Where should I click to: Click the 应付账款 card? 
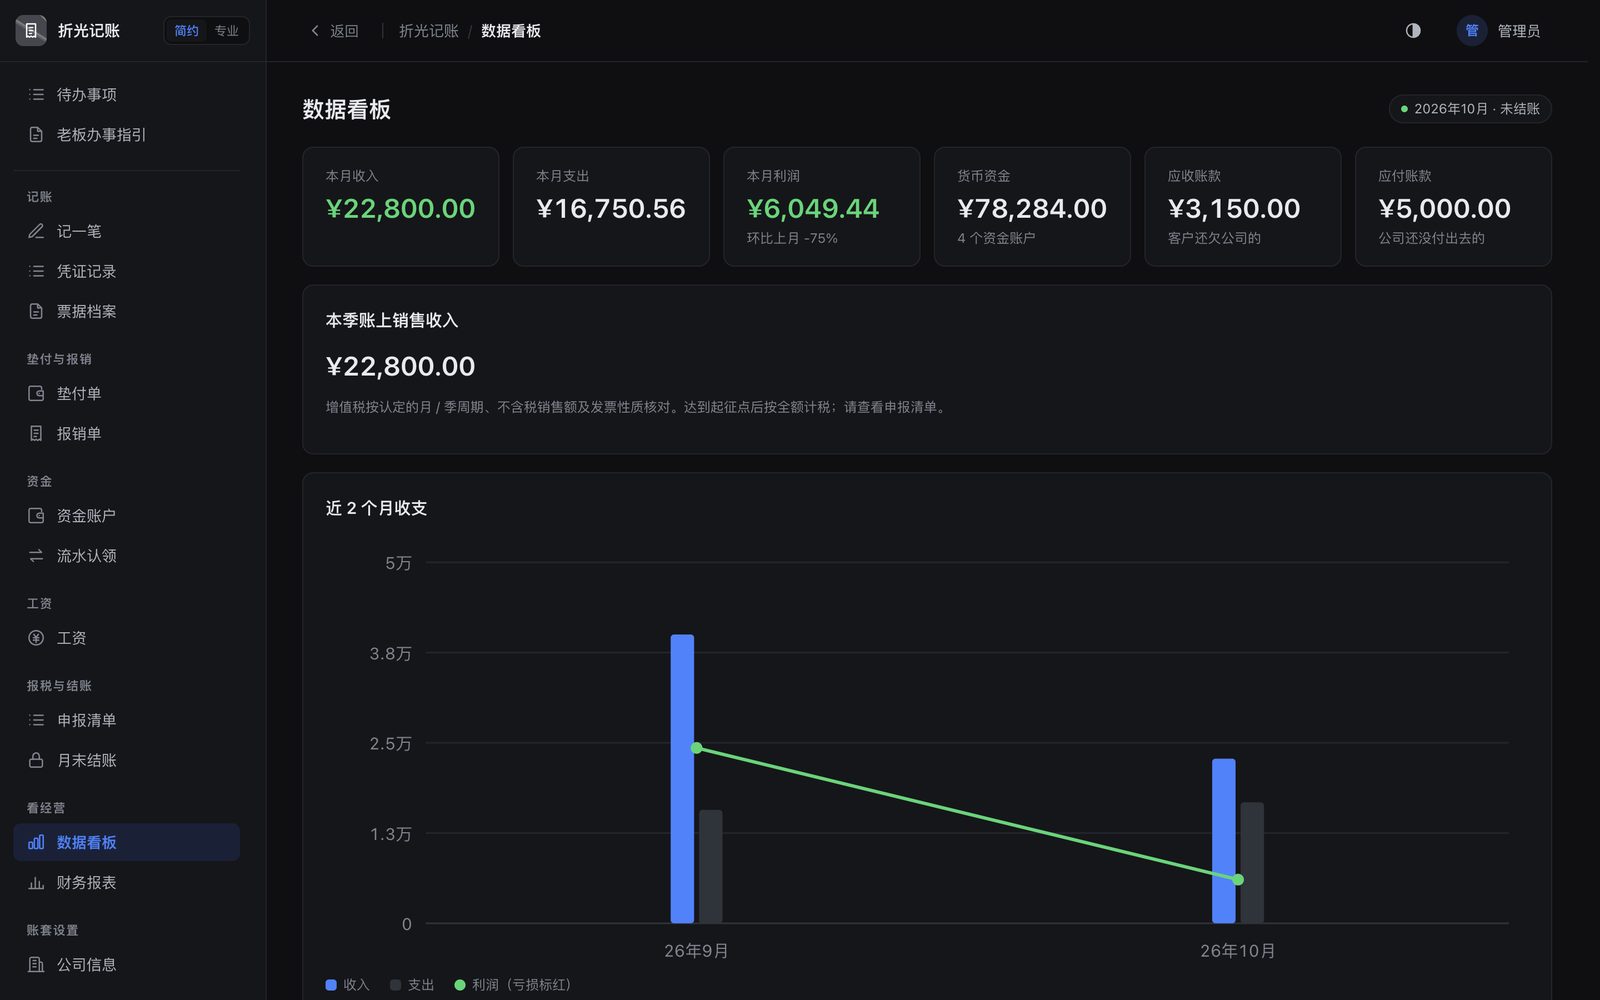click(1453, 207)
